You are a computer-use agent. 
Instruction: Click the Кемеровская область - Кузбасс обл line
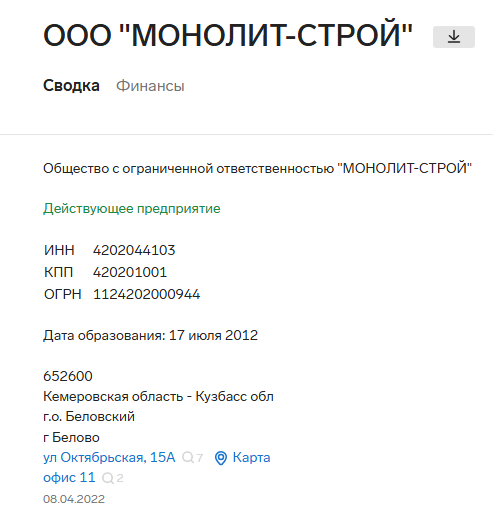(x=158, y=397)
